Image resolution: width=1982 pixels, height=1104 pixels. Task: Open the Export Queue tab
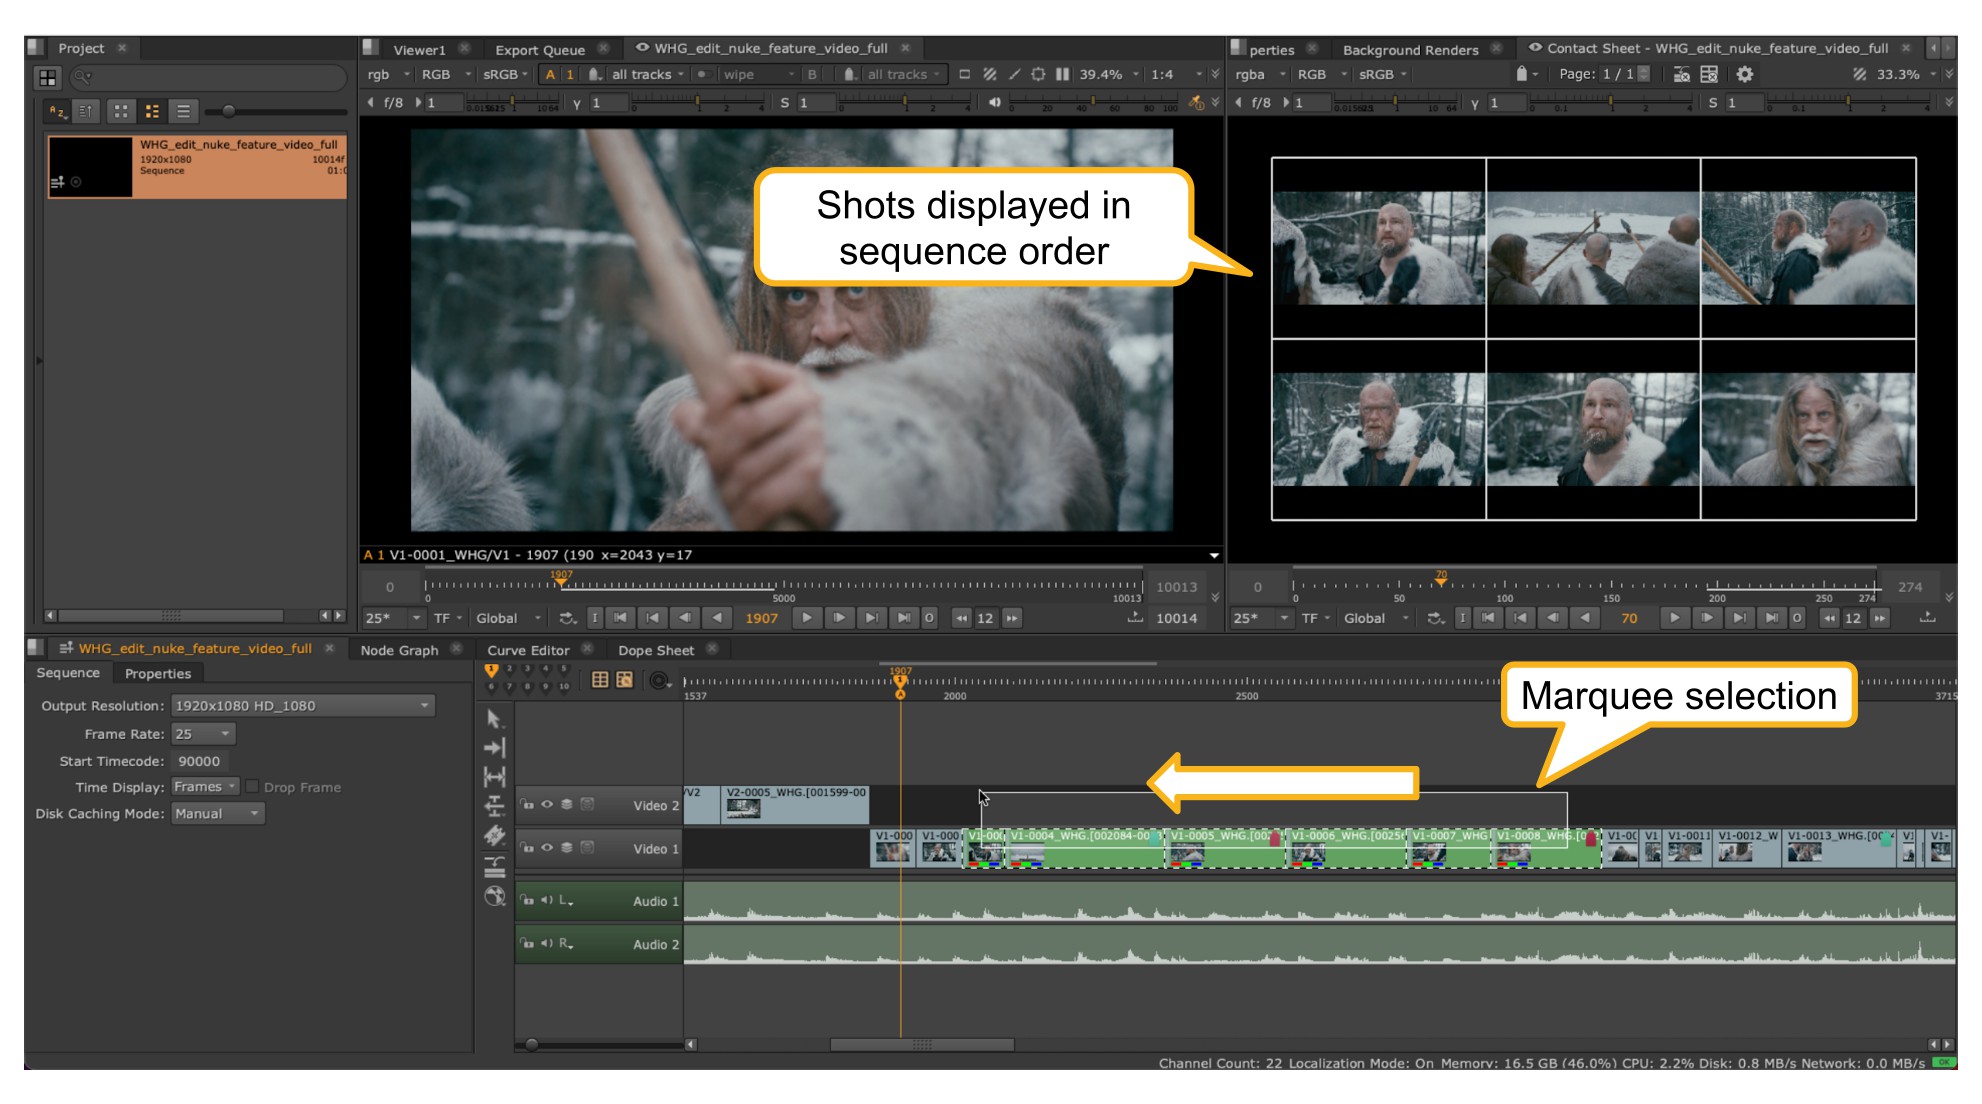tap(540, 50)
